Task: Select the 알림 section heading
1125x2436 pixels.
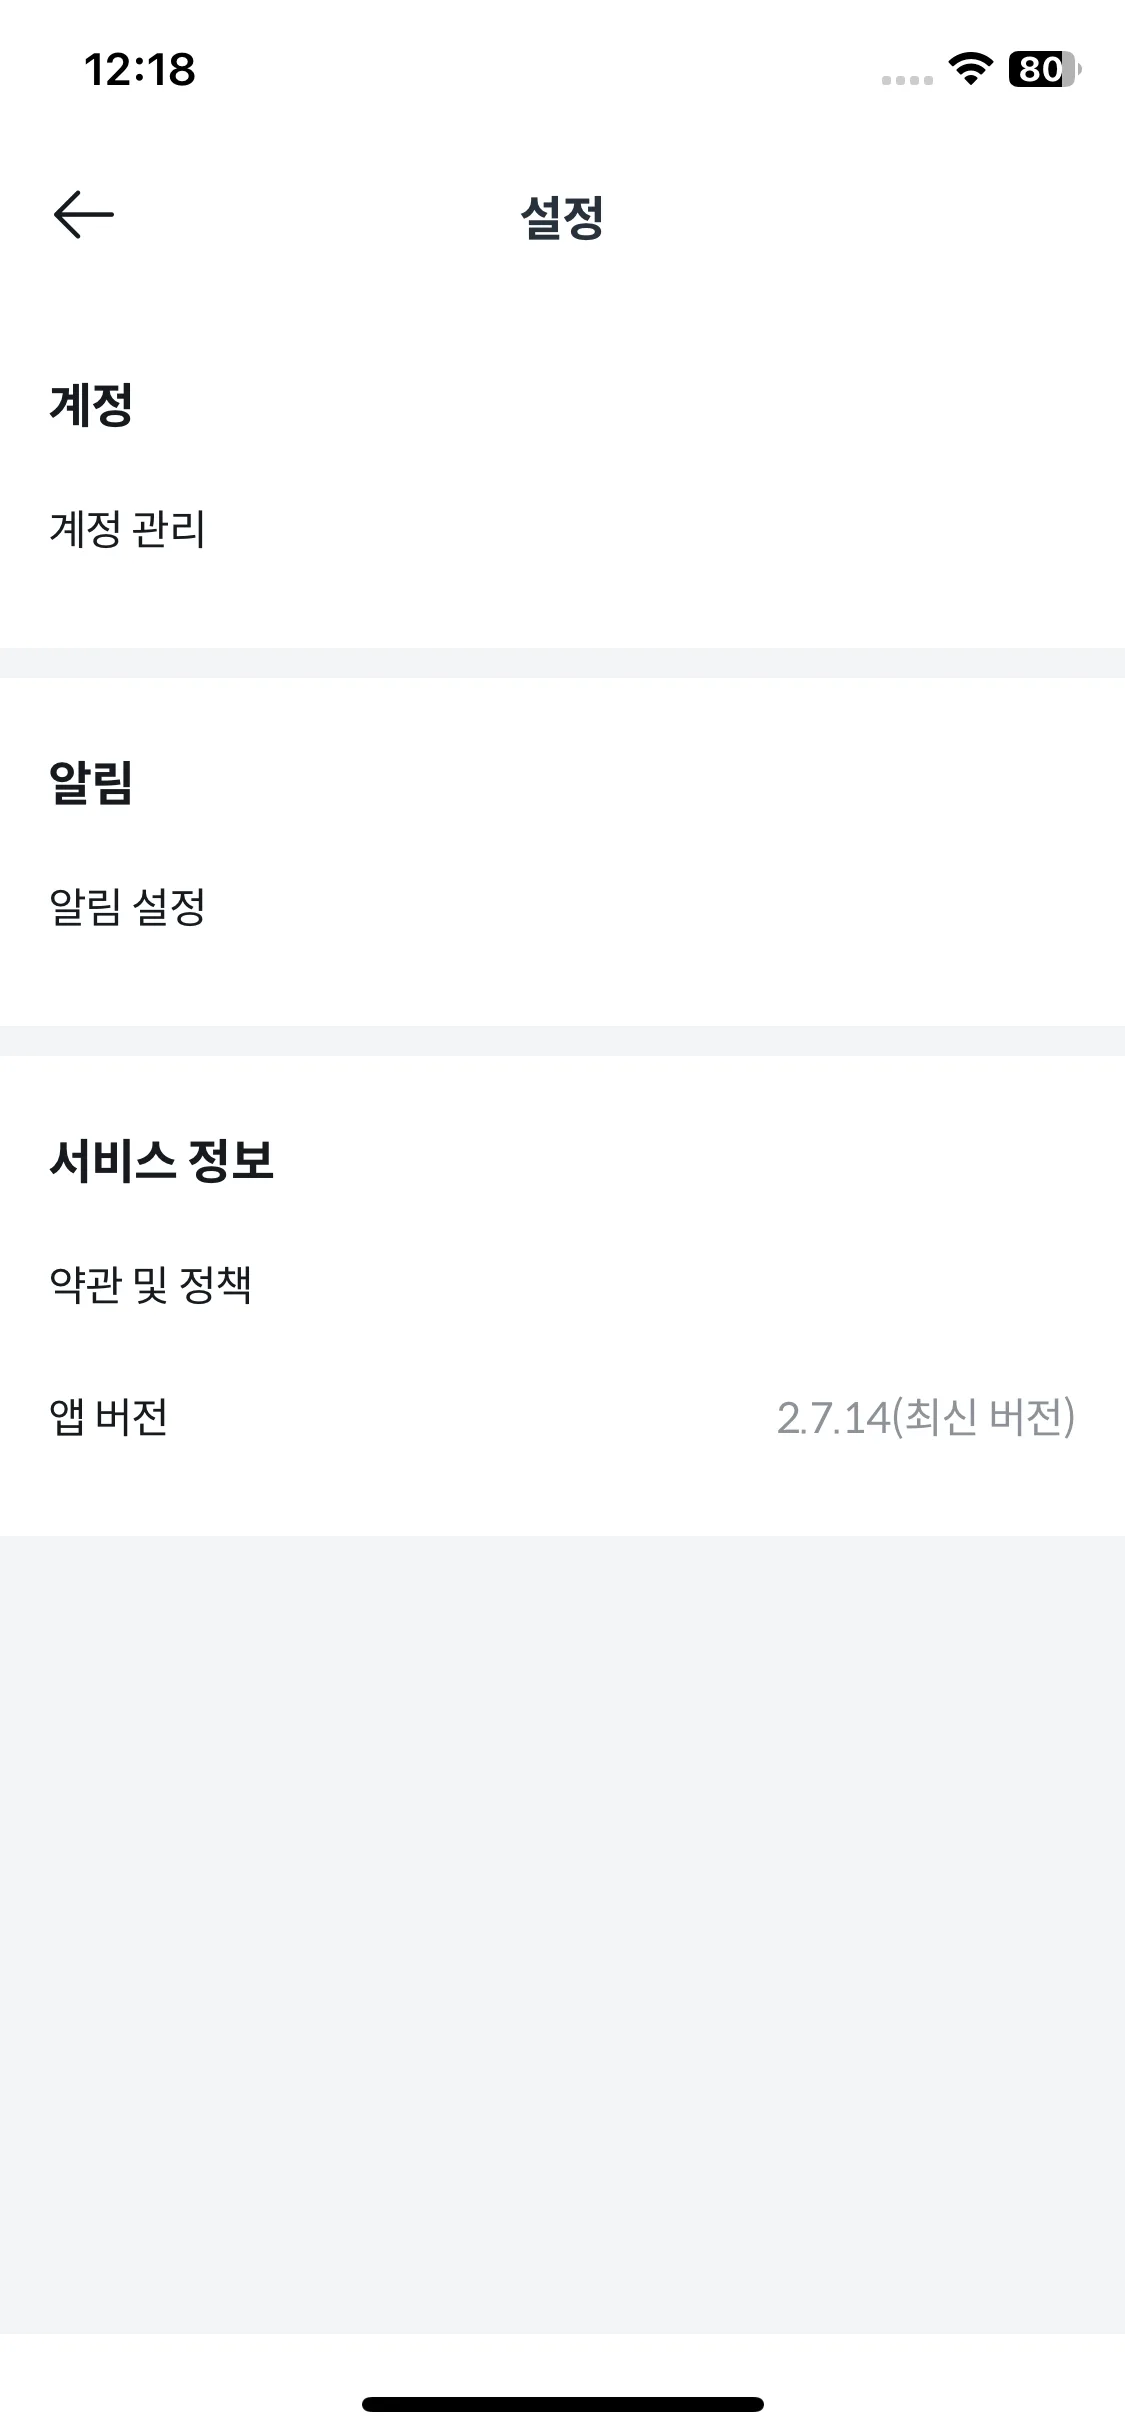Action: pos(91,783)
